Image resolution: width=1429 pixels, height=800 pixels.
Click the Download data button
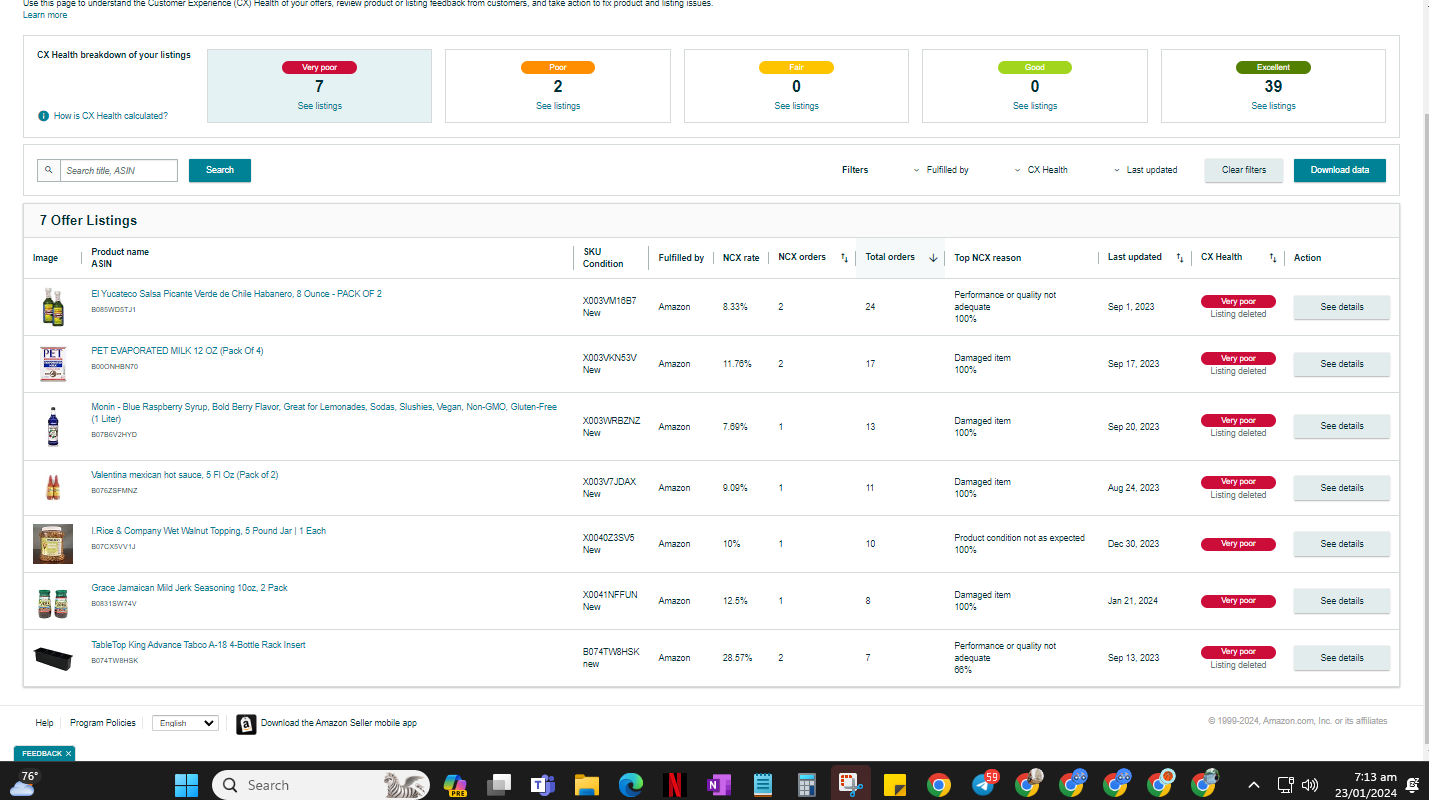pyautogui.click(x=1340, y=170)
